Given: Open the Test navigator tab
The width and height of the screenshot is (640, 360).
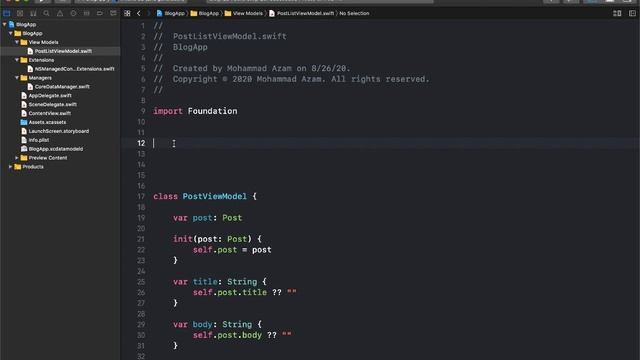Looking at the screenshot, I should (73, 13).
